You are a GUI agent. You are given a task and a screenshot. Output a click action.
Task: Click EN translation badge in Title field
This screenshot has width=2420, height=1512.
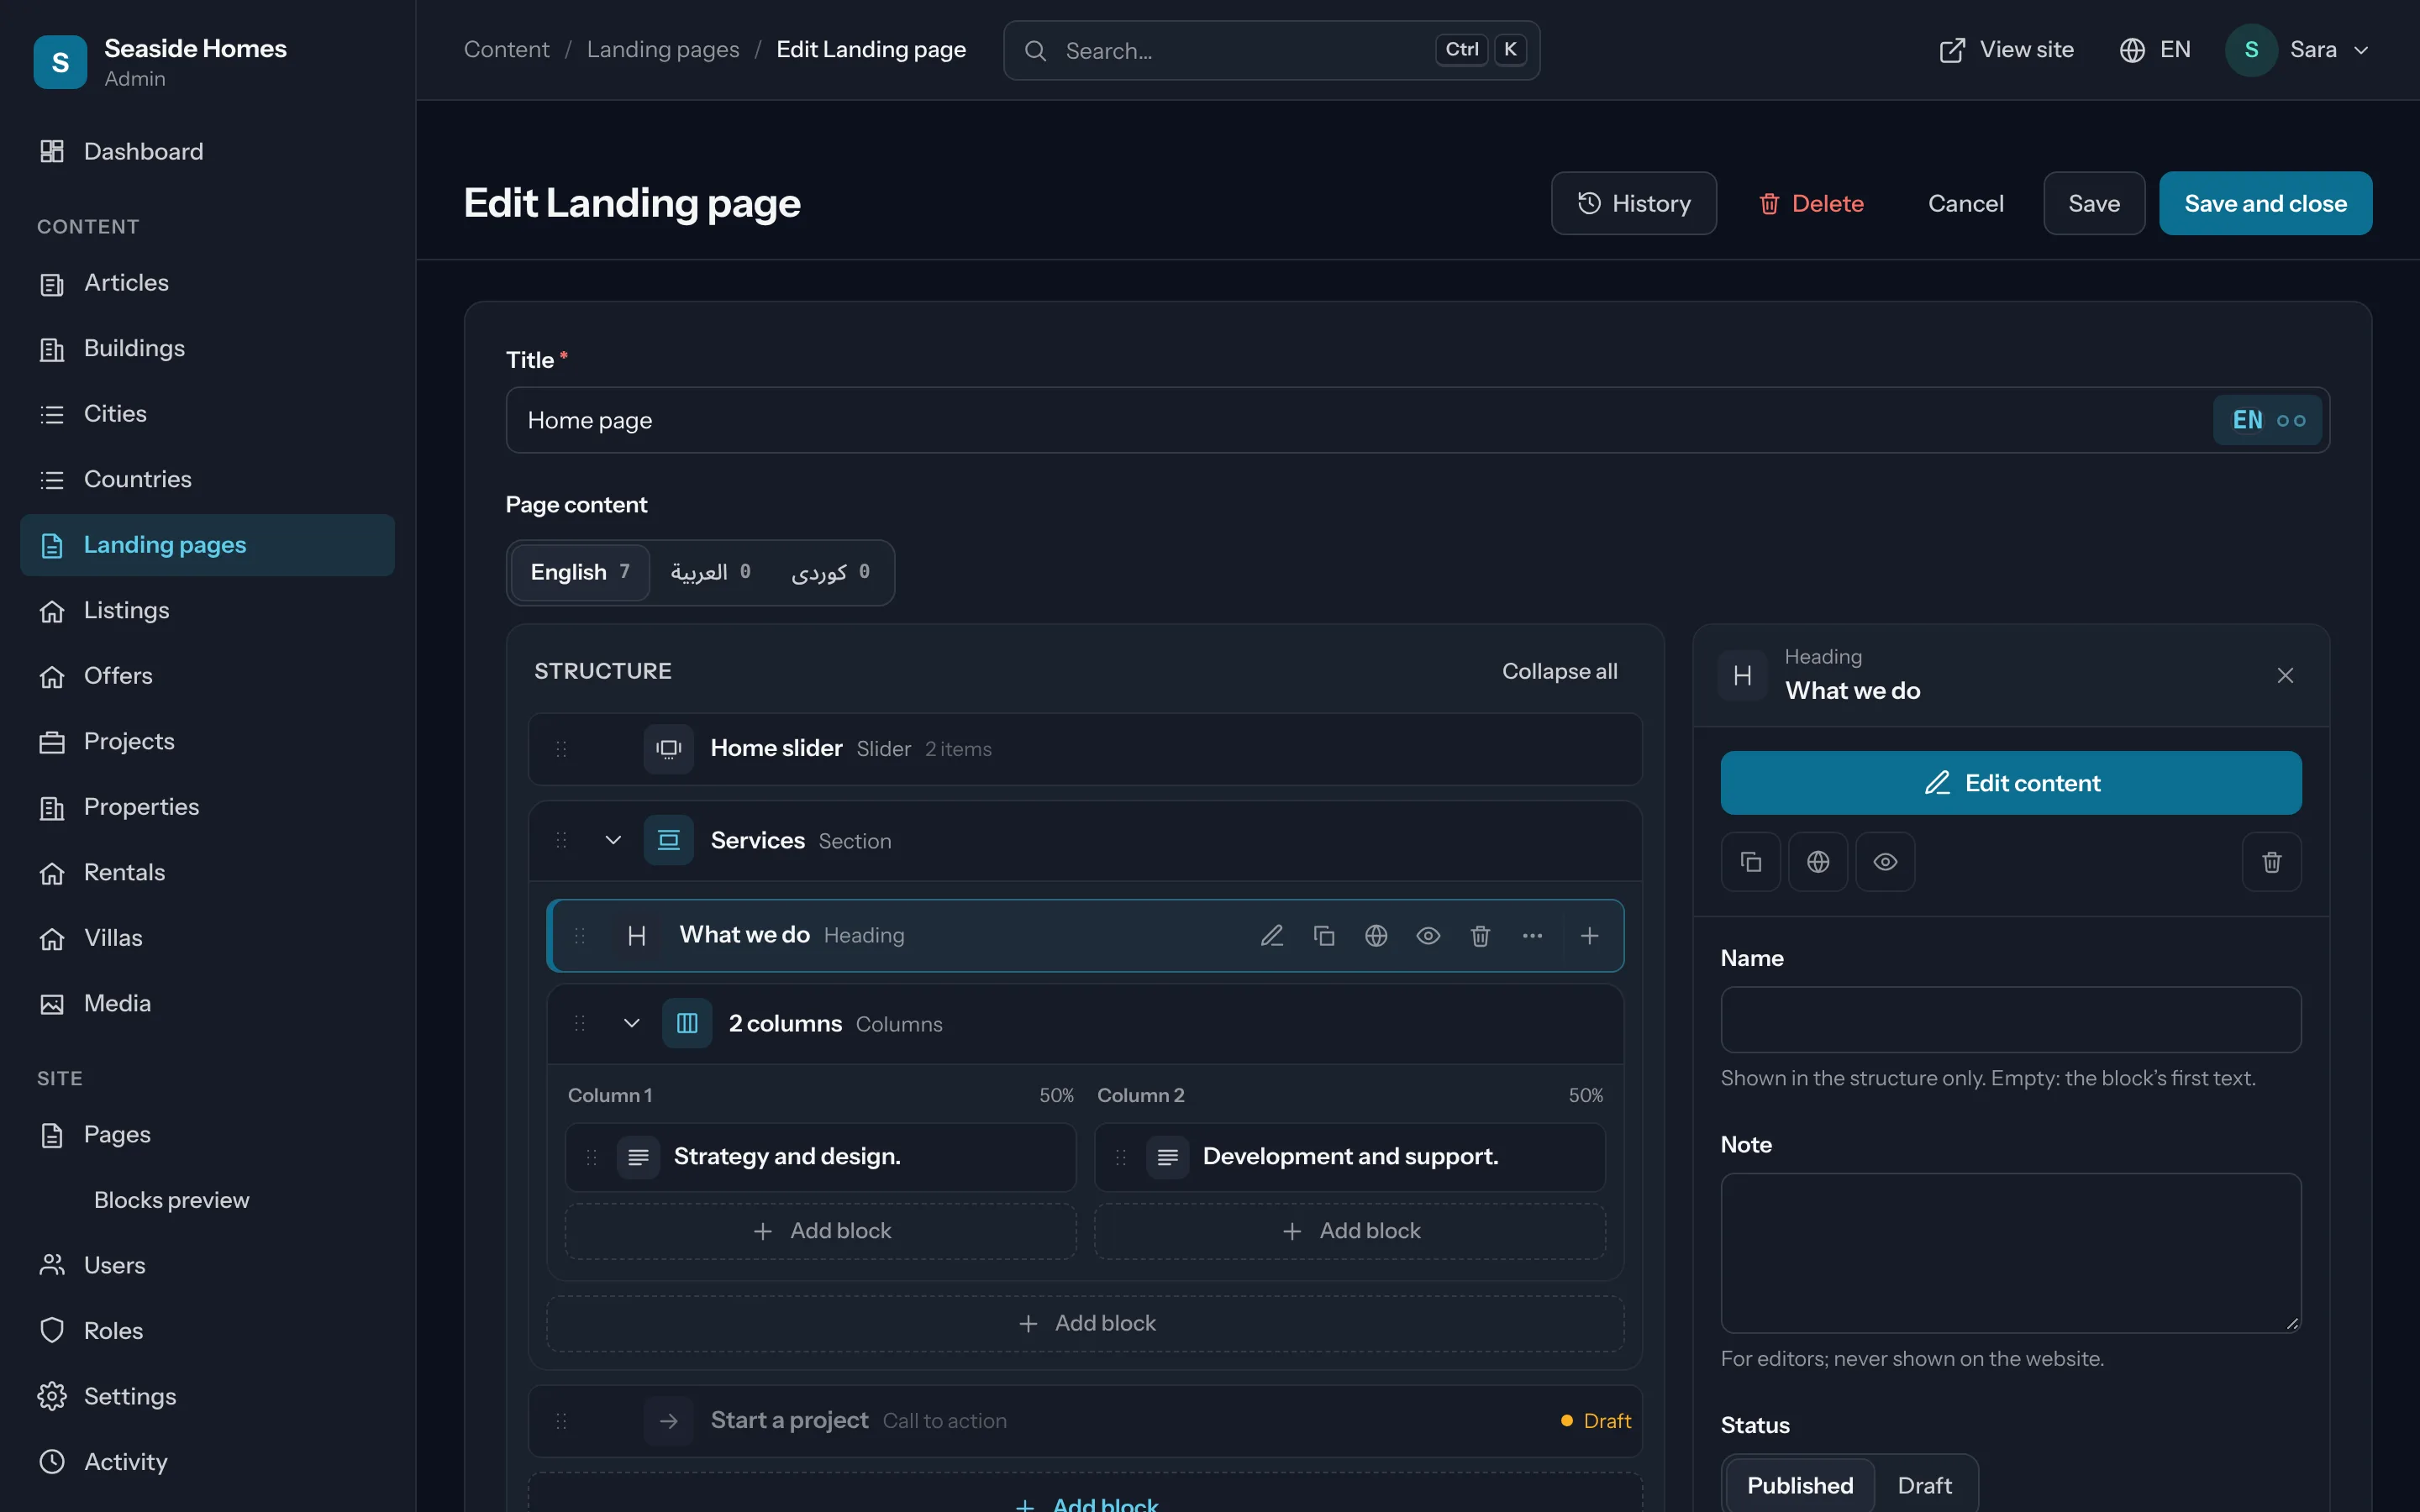[2268, 420]
